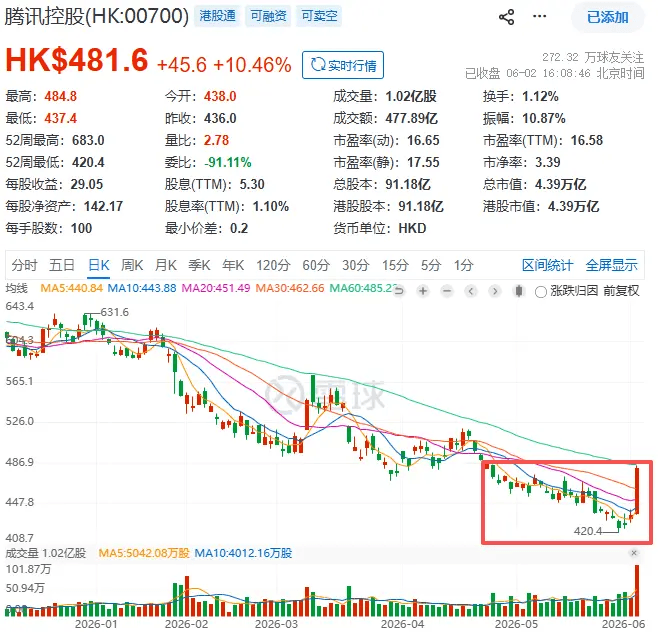This screenshot has height=632, width=658.
Task: Click the 成交额 477.89亿 value
Action: pos(412,118)
